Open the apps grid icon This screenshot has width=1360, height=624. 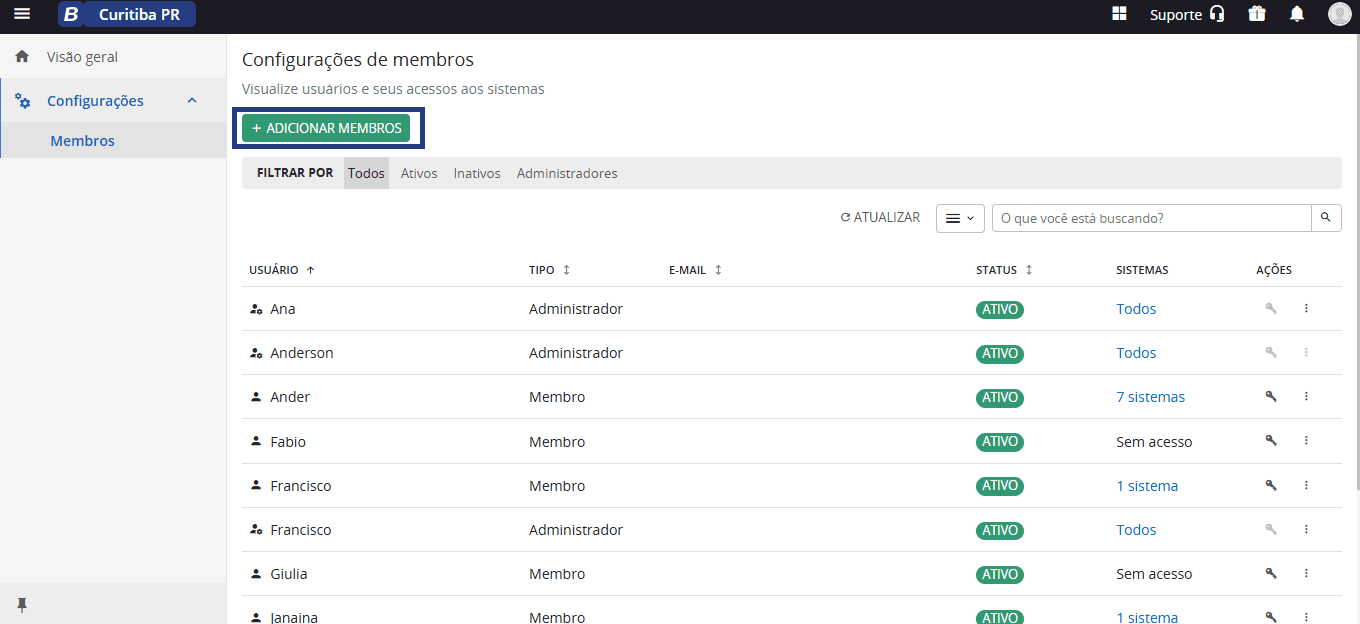pos(1119,14)
